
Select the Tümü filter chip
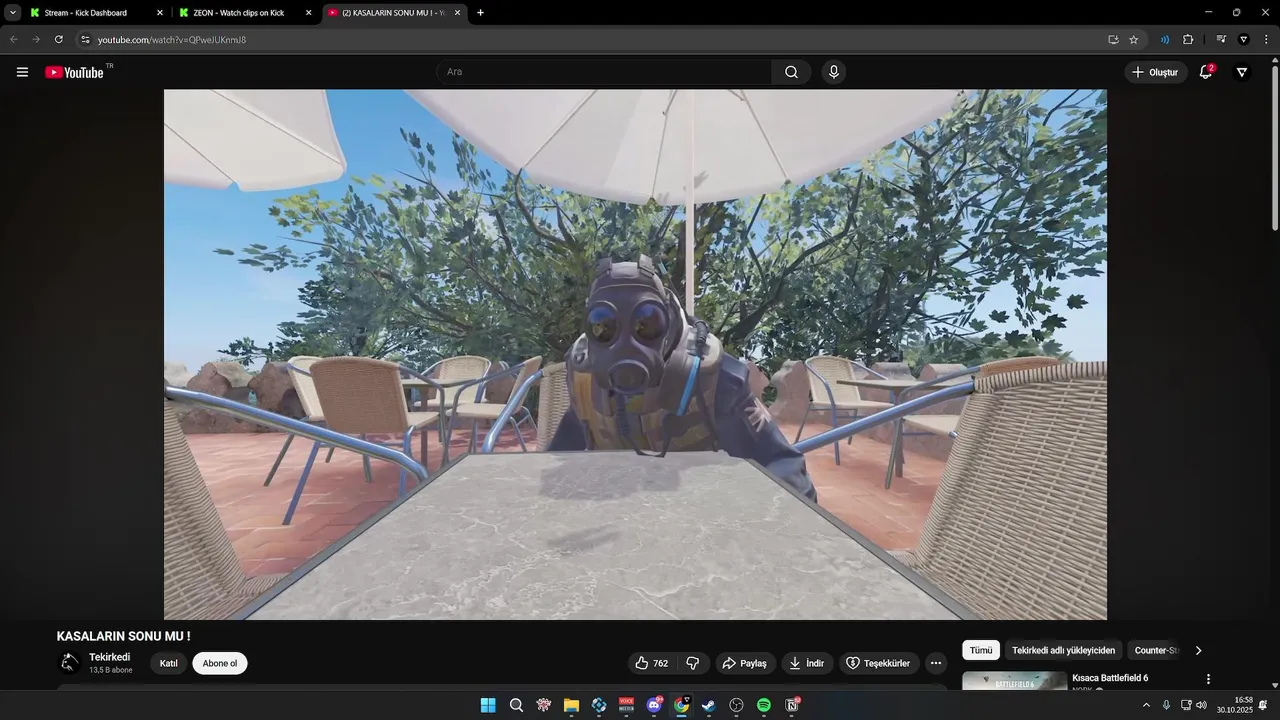[981, 650]
